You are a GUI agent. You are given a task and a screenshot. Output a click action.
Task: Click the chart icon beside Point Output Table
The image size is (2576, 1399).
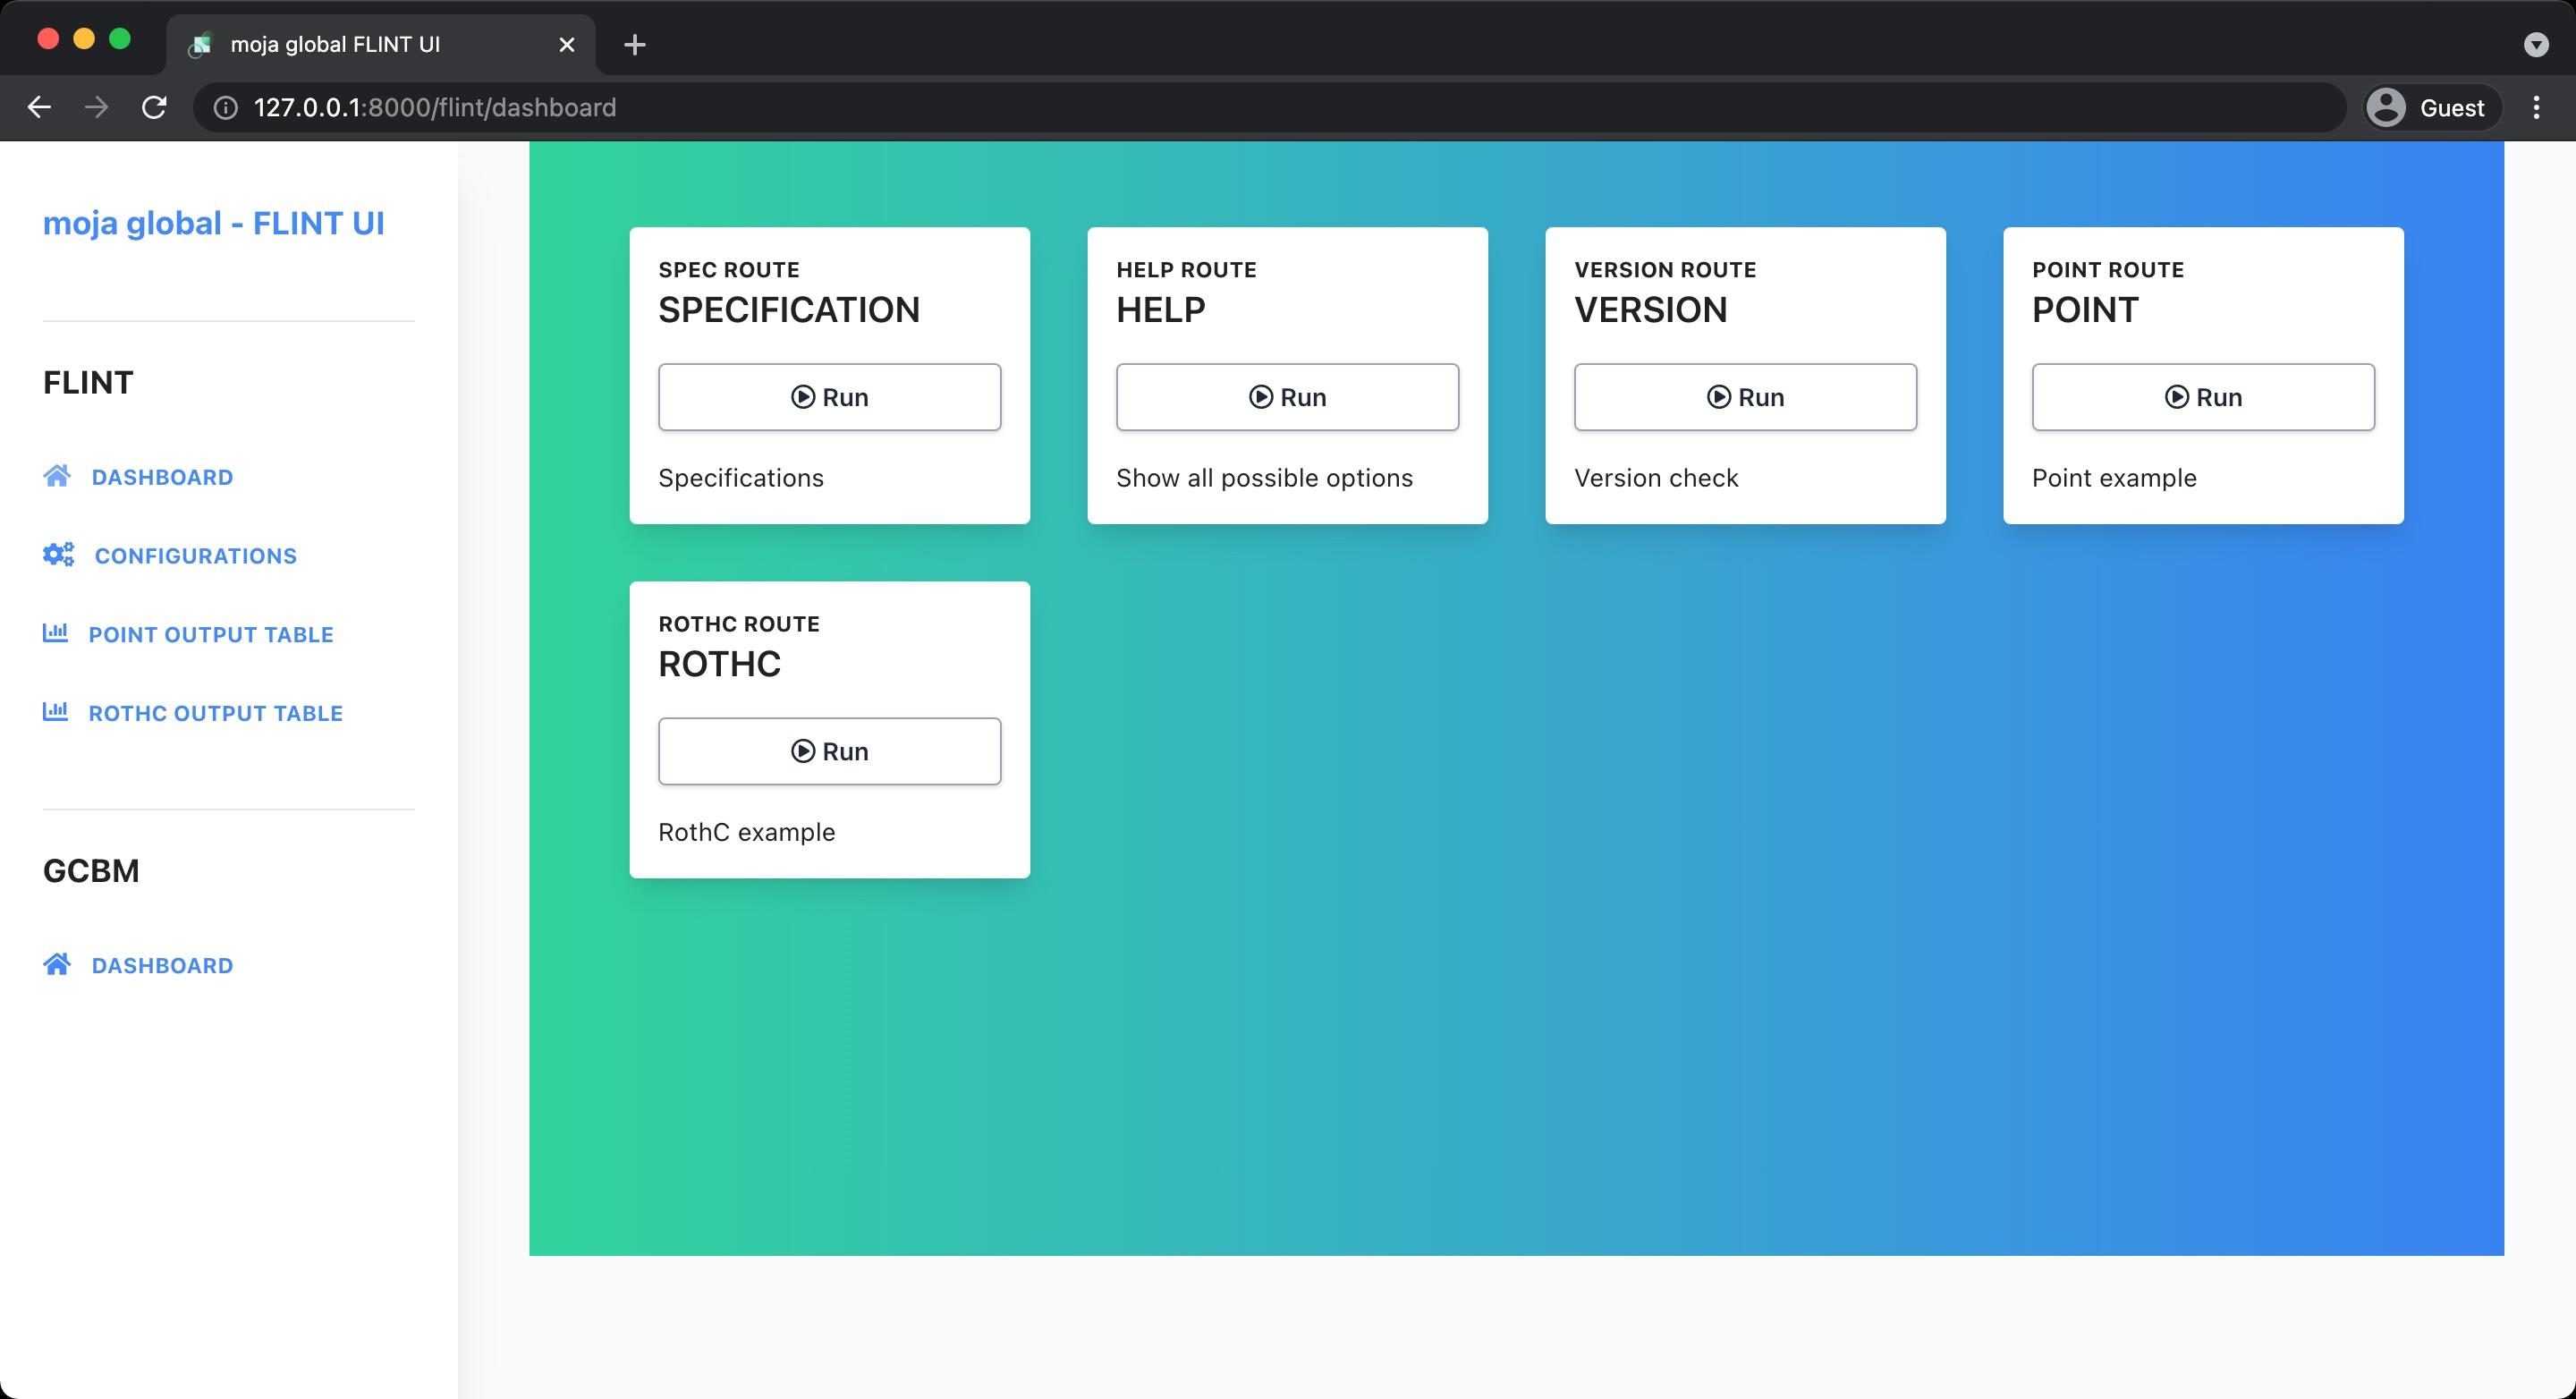tap(55, 633)
